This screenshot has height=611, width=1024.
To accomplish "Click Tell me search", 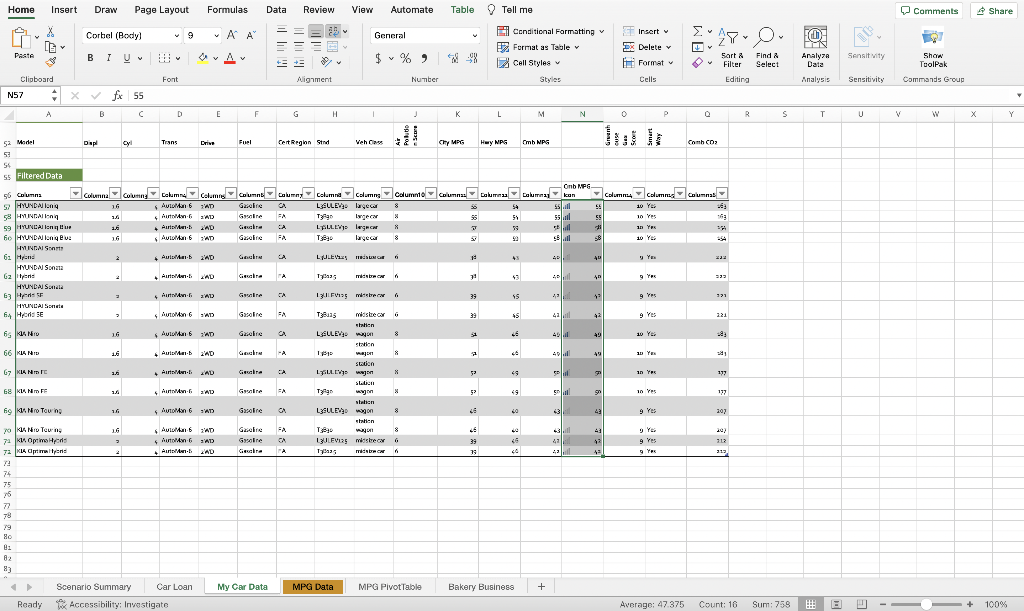I will click(510, 10).
